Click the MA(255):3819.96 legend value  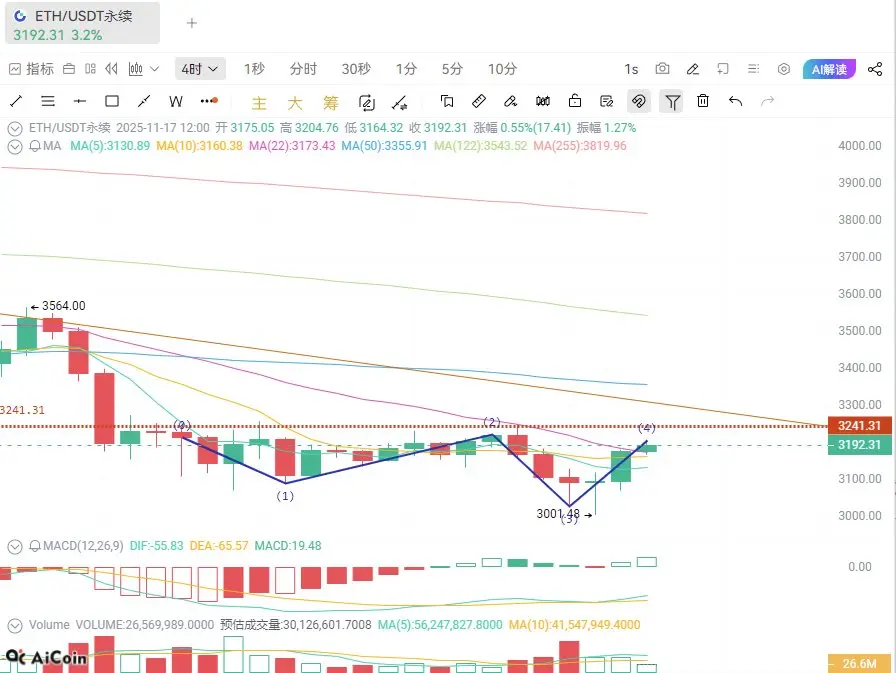580,146
